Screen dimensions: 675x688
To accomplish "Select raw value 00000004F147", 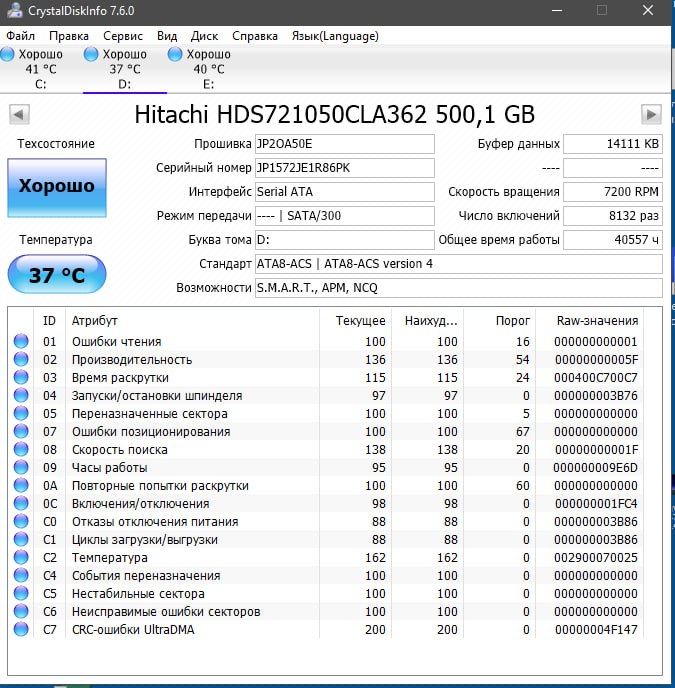I will coord(596,629).
